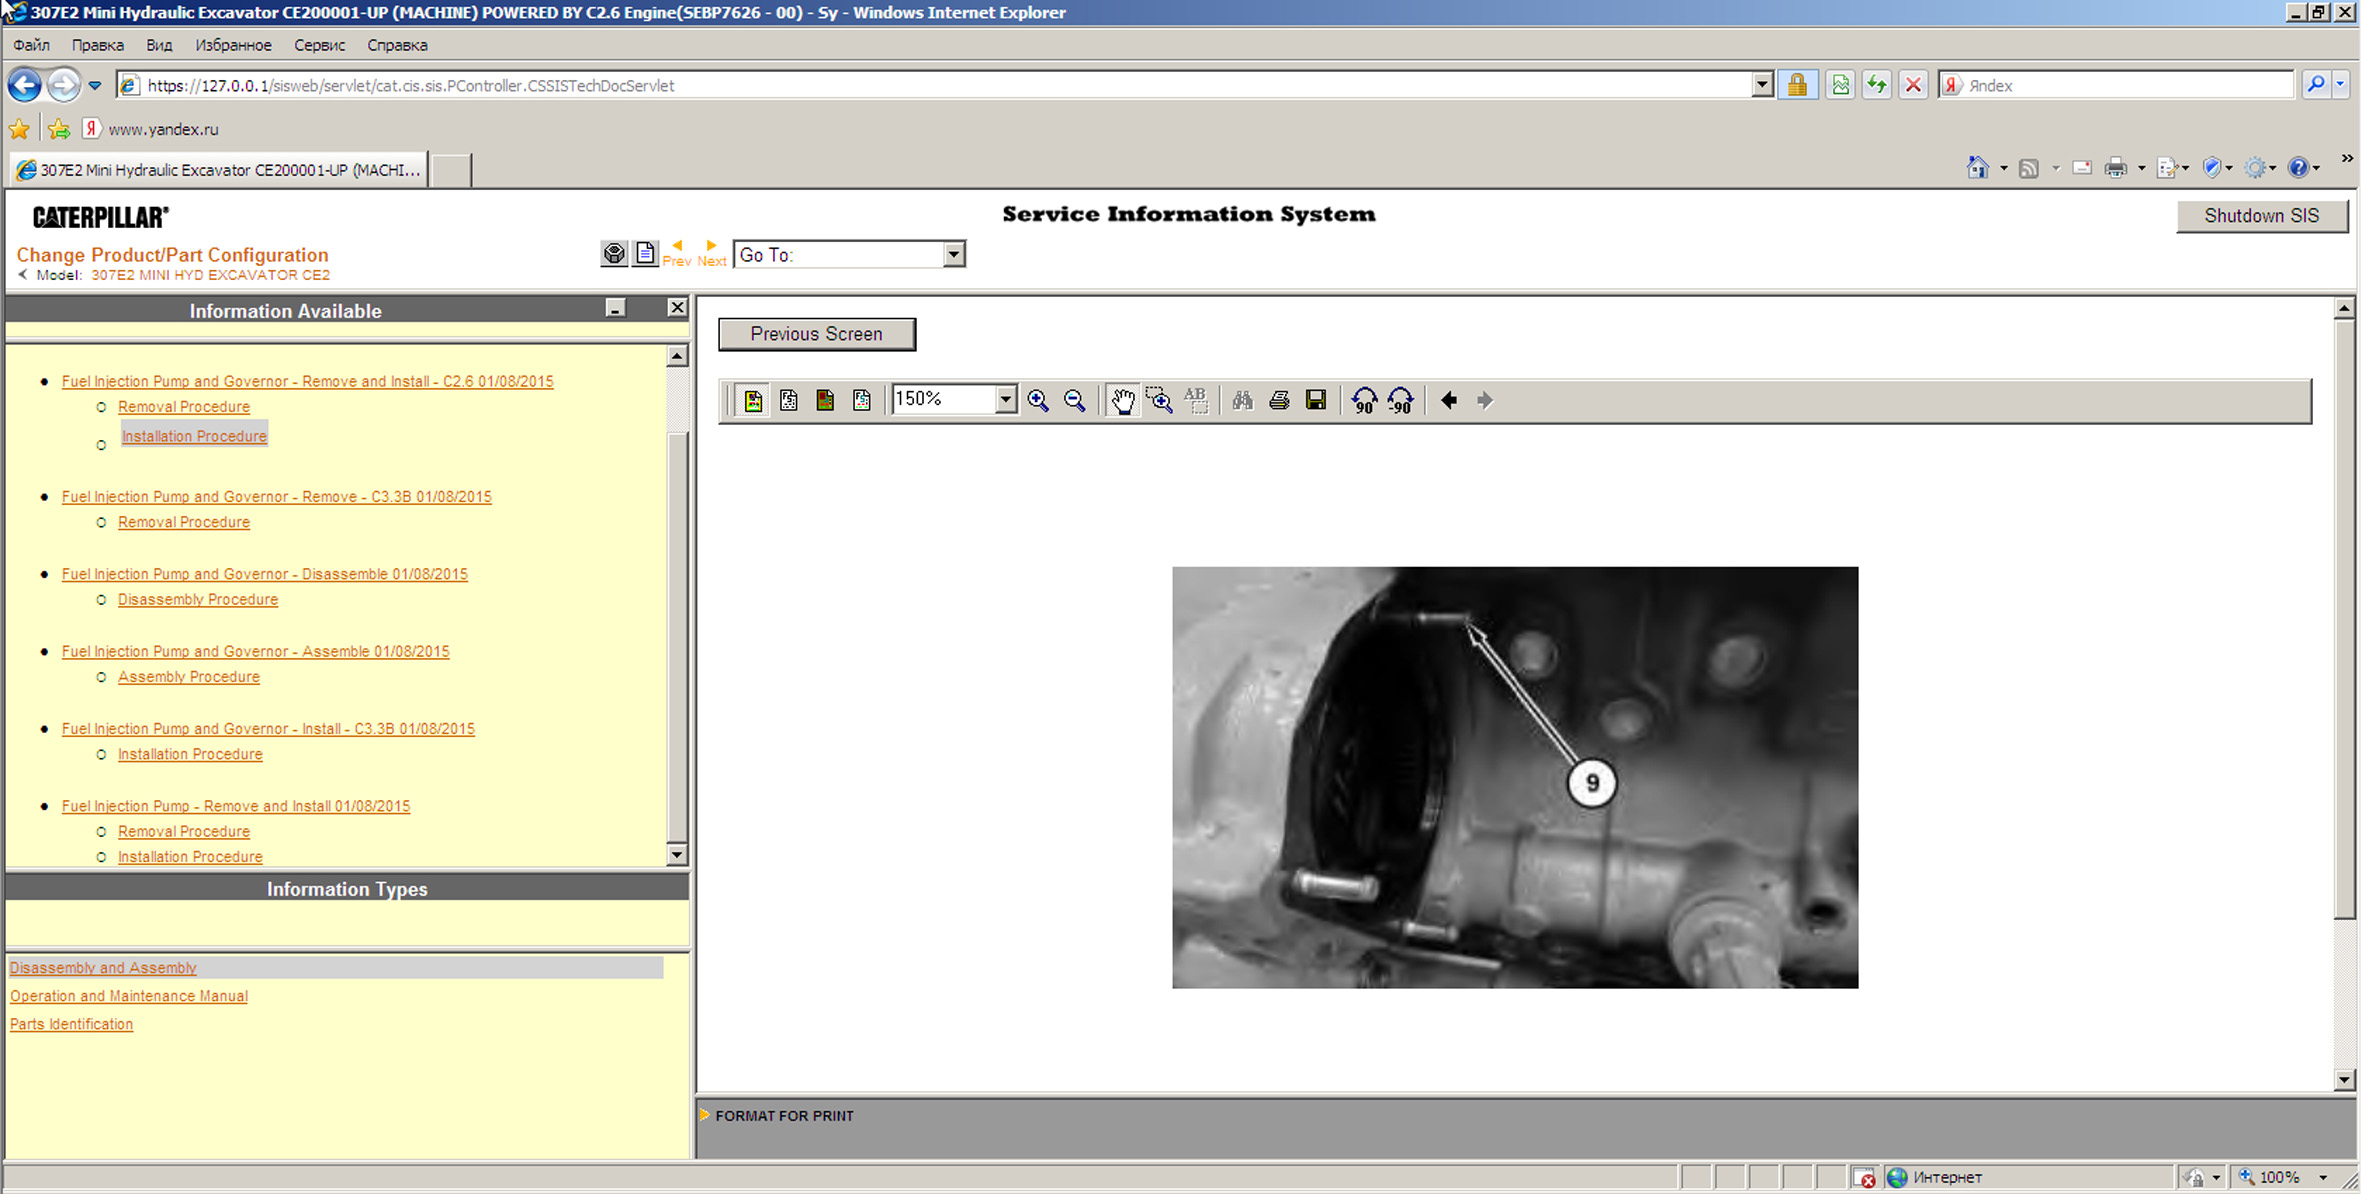Open the Сервис menu
The height and width of the screenshot is (1194, 2362).
(x=319, y=45)
